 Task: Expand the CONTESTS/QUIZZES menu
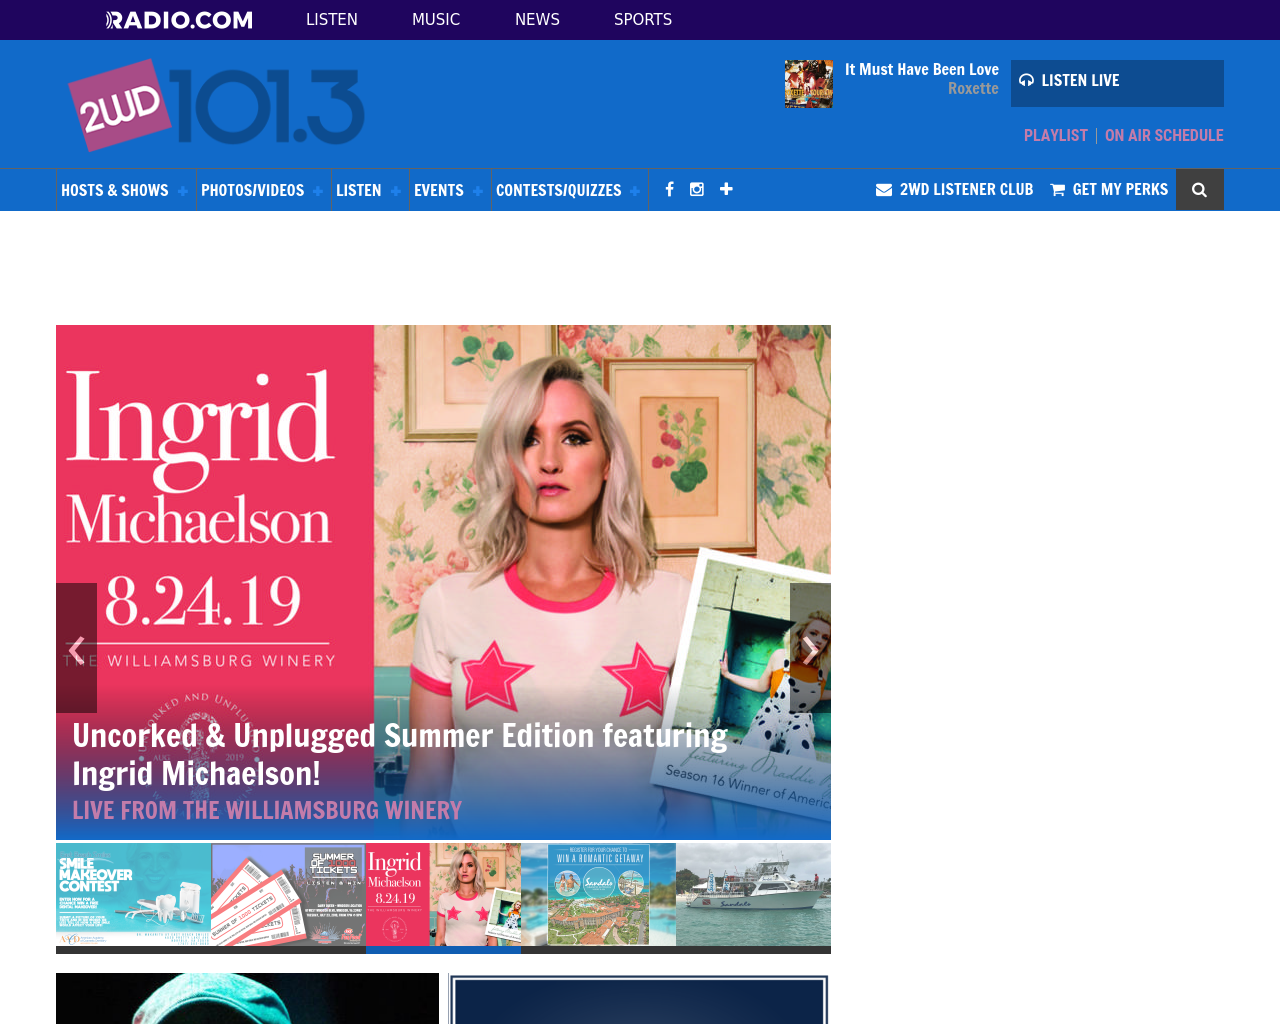558,189
